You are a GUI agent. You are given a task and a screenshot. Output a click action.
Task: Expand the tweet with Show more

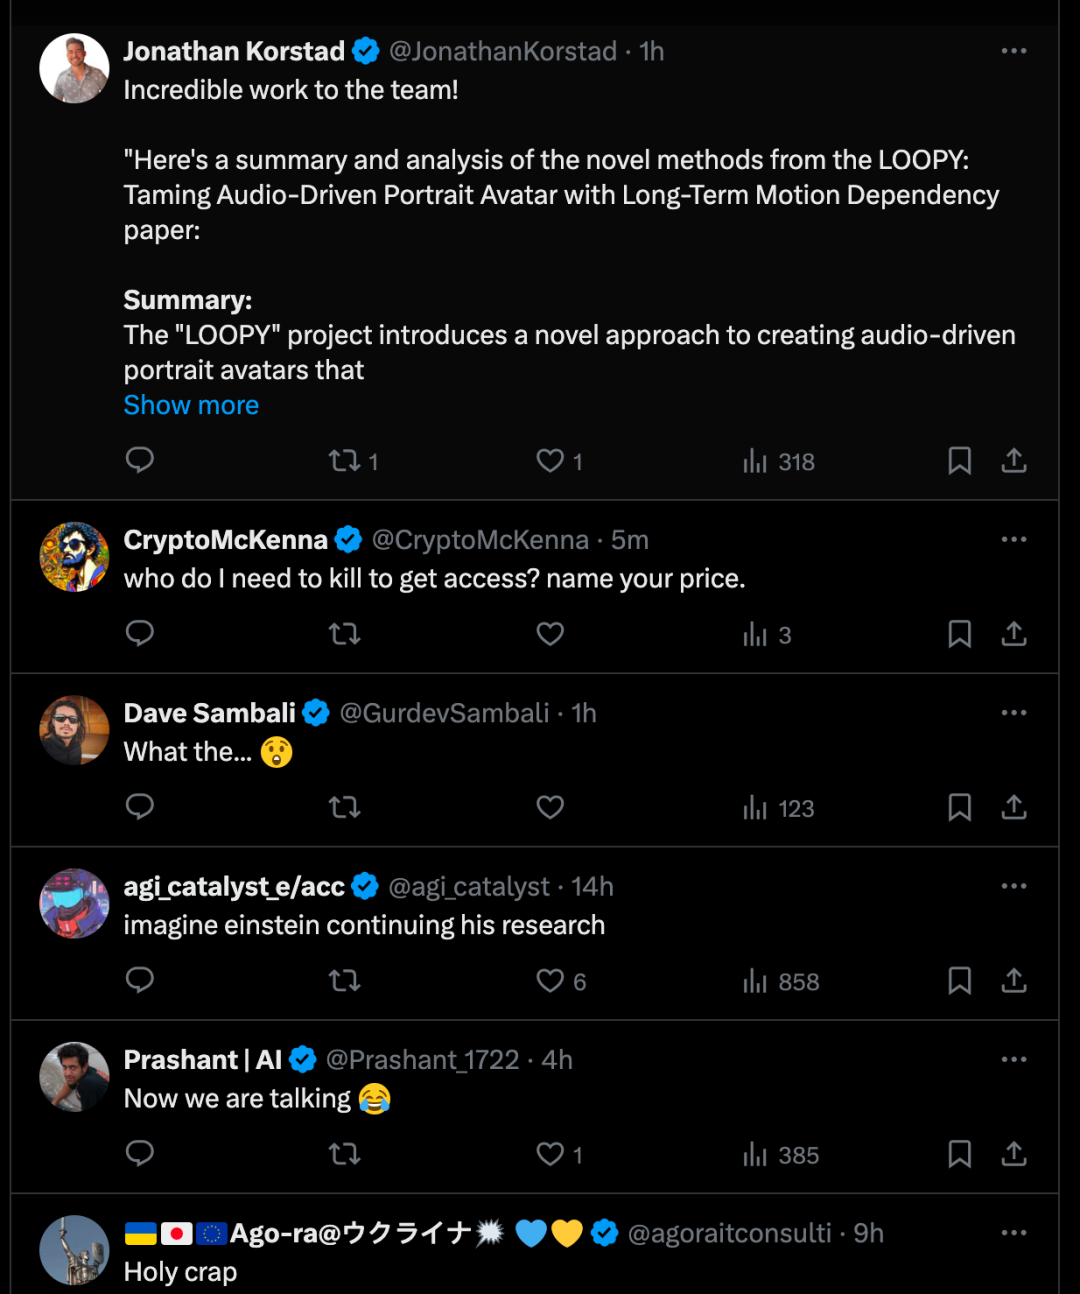[191, 405]
